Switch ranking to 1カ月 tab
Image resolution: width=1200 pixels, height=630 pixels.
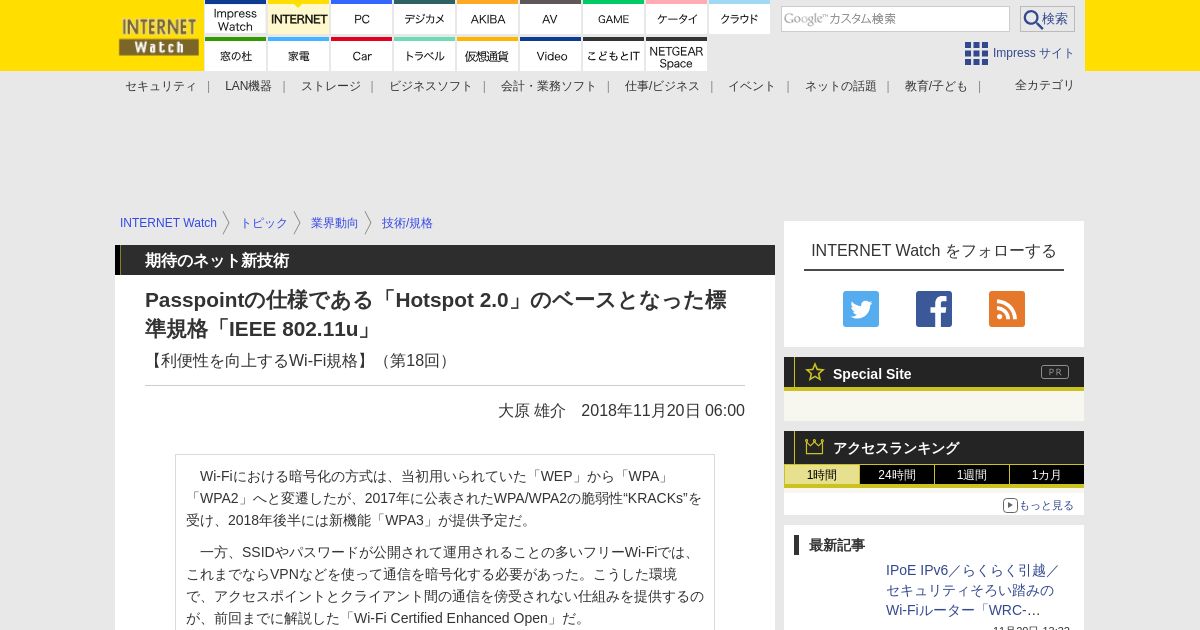(x=1047, y=475)
